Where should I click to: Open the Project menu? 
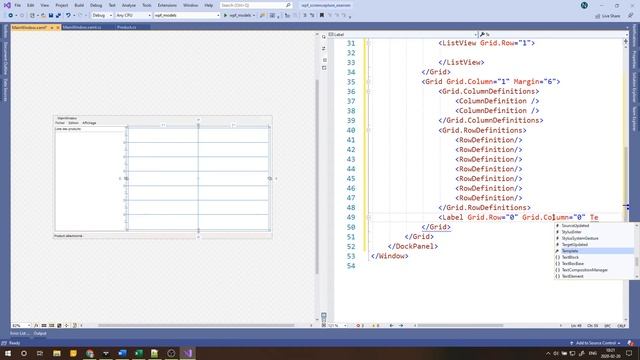coord(62,5)
